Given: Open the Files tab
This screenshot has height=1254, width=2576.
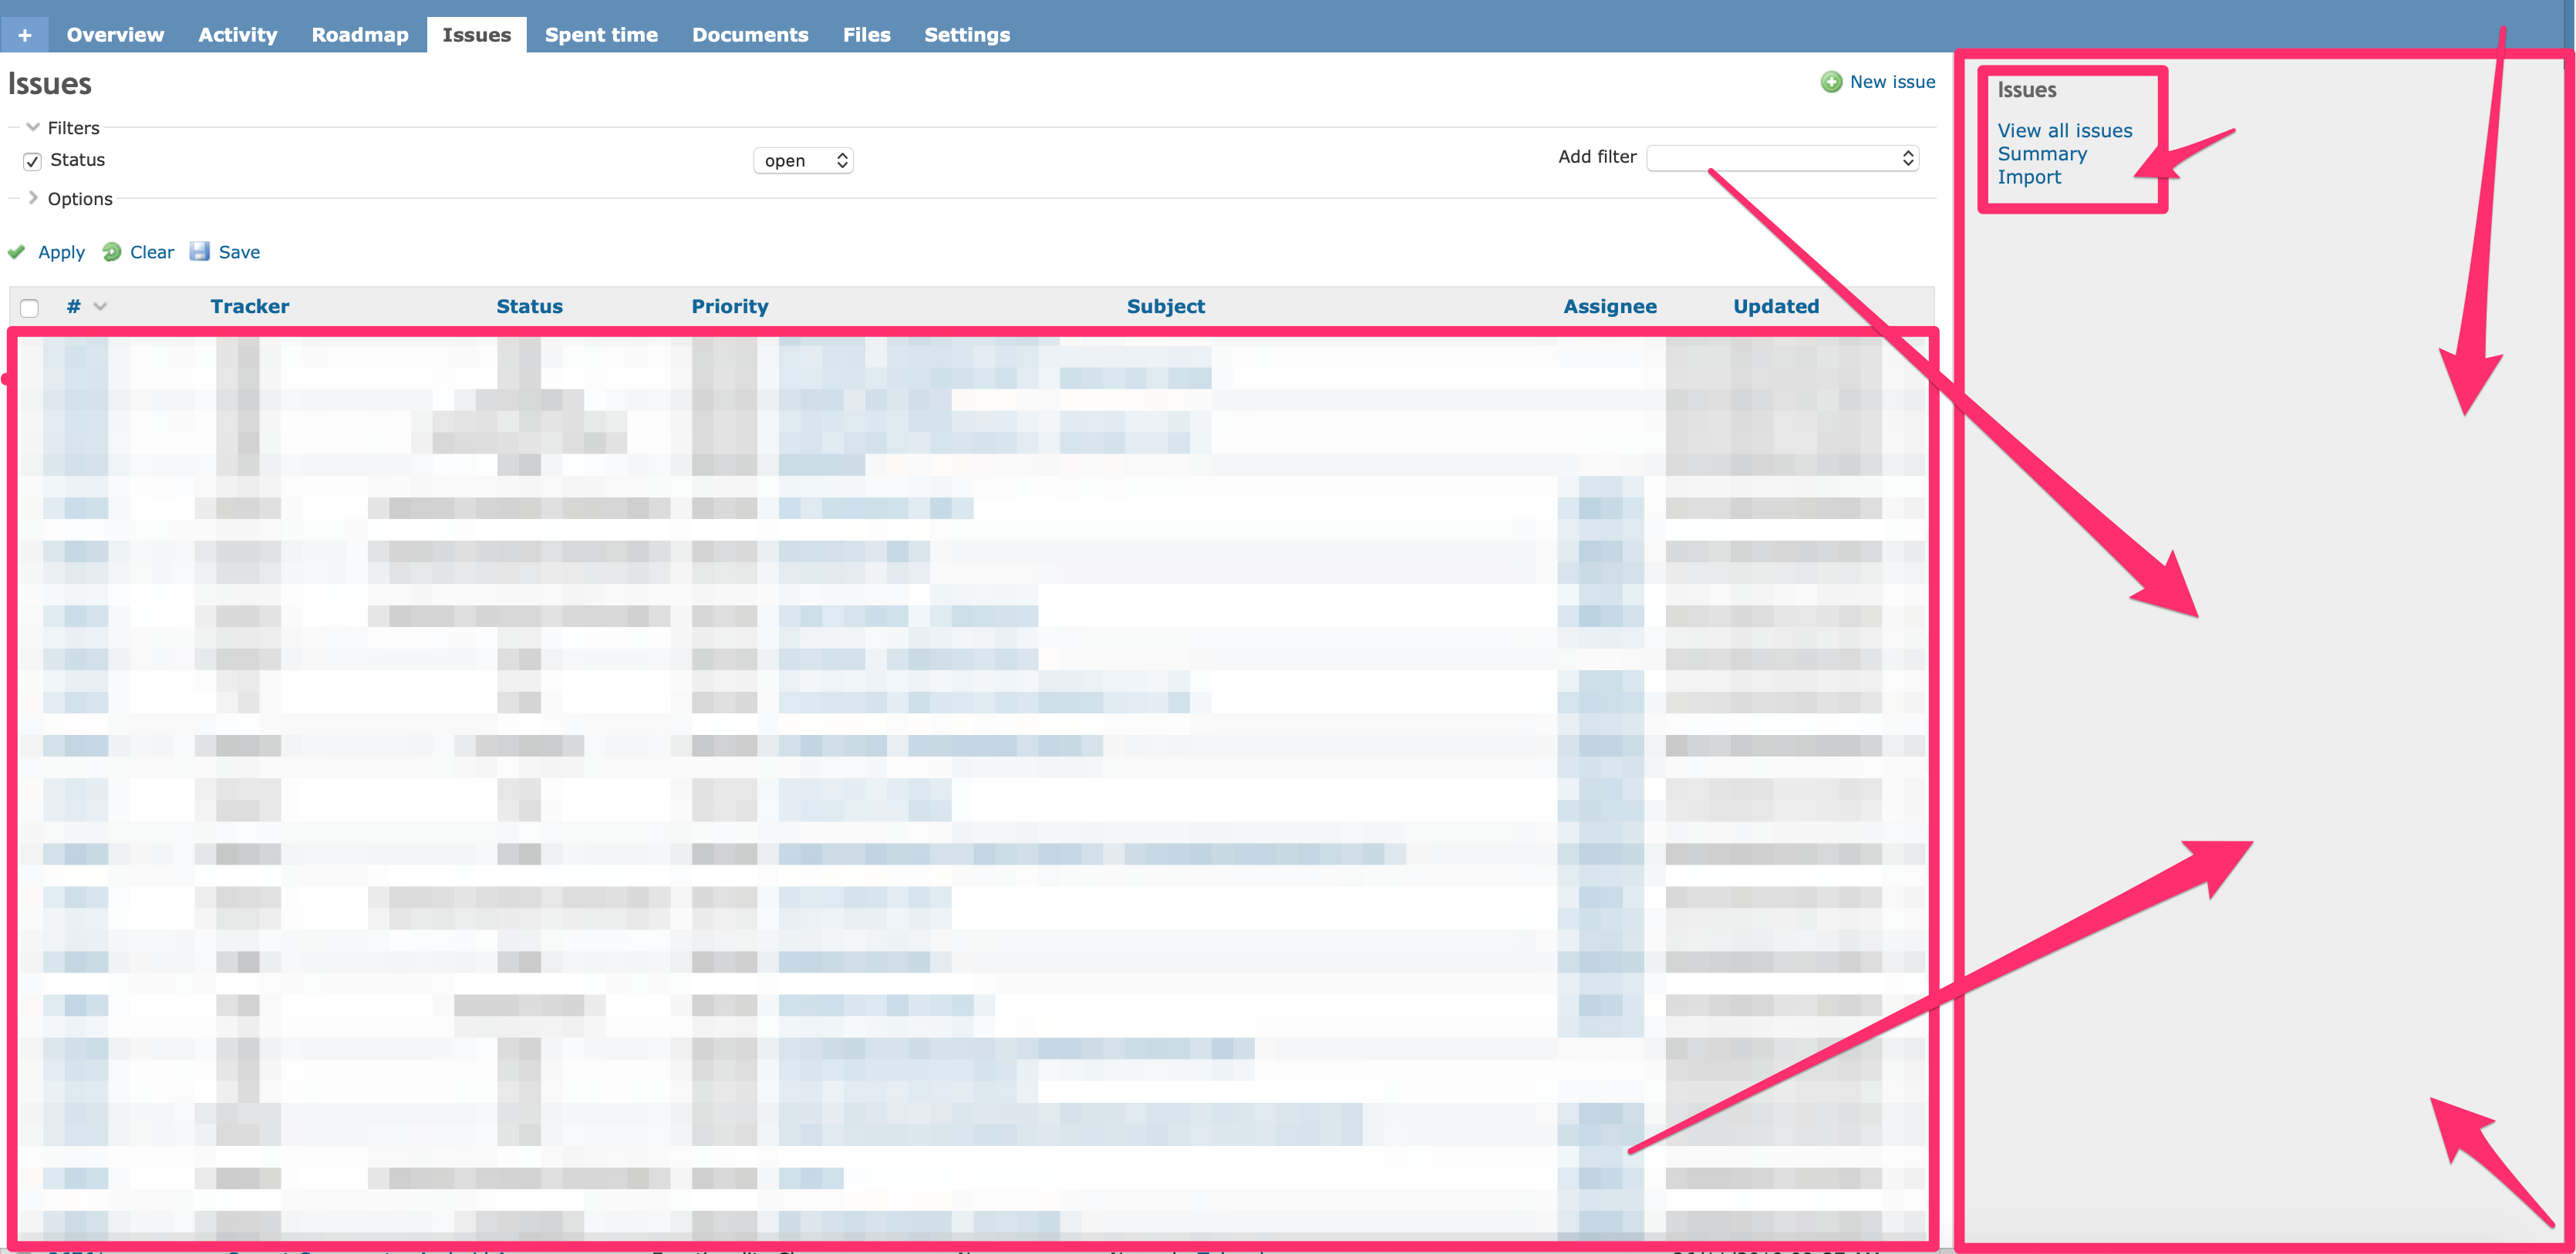Looking at the screenshot, I should click(866, 35).
